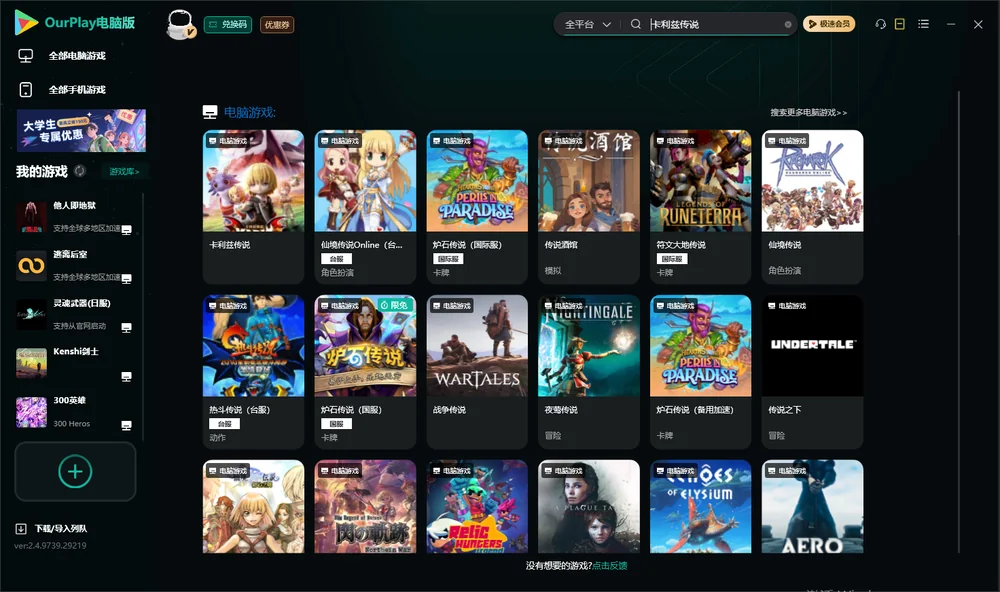Click 搜索更多电脑游戏 link
This screenshot has height=592, width=1000.
click(x=808, y=113)
